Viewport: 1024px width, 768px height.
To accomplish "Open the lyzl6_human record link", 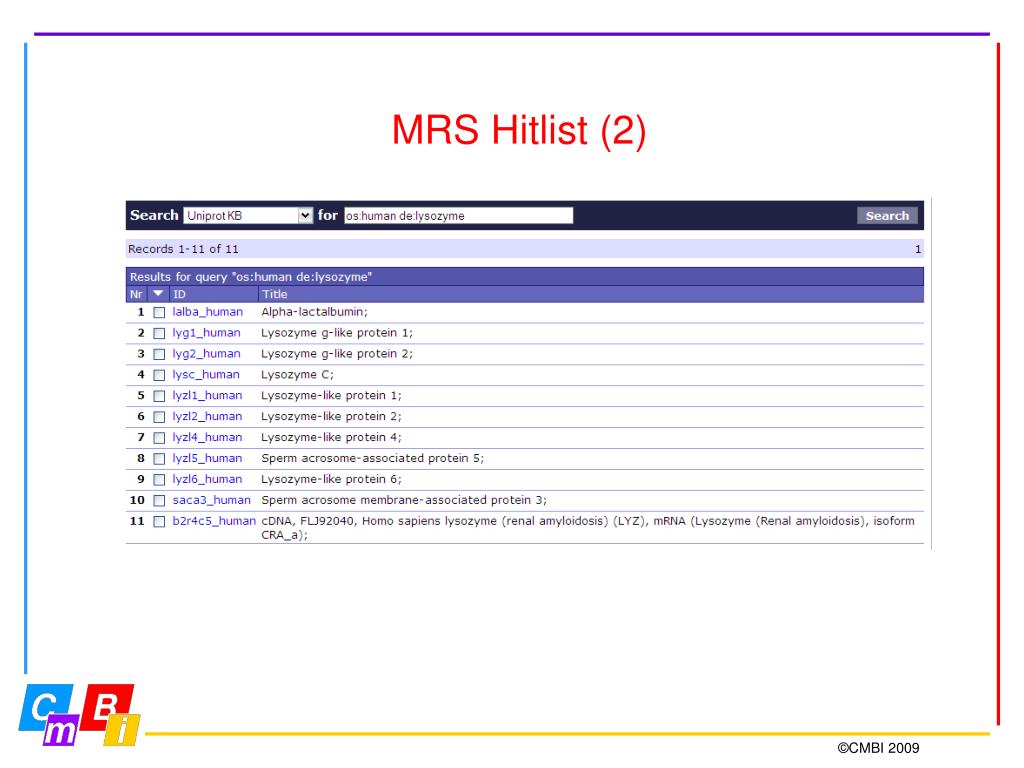I will click(207, 479).
